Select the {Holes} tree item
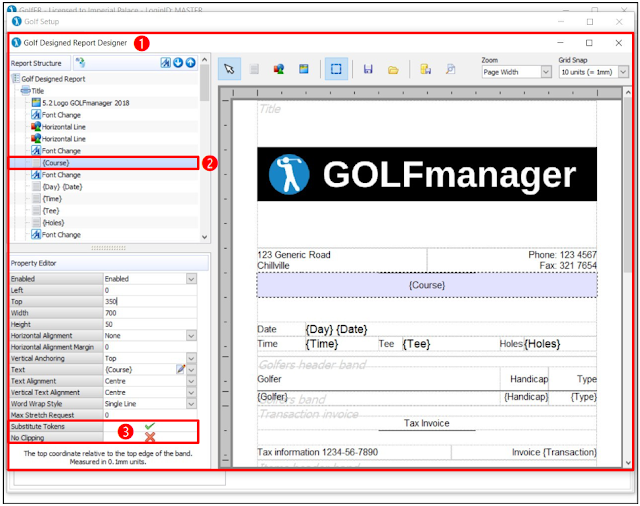 (x=53, y=223)
